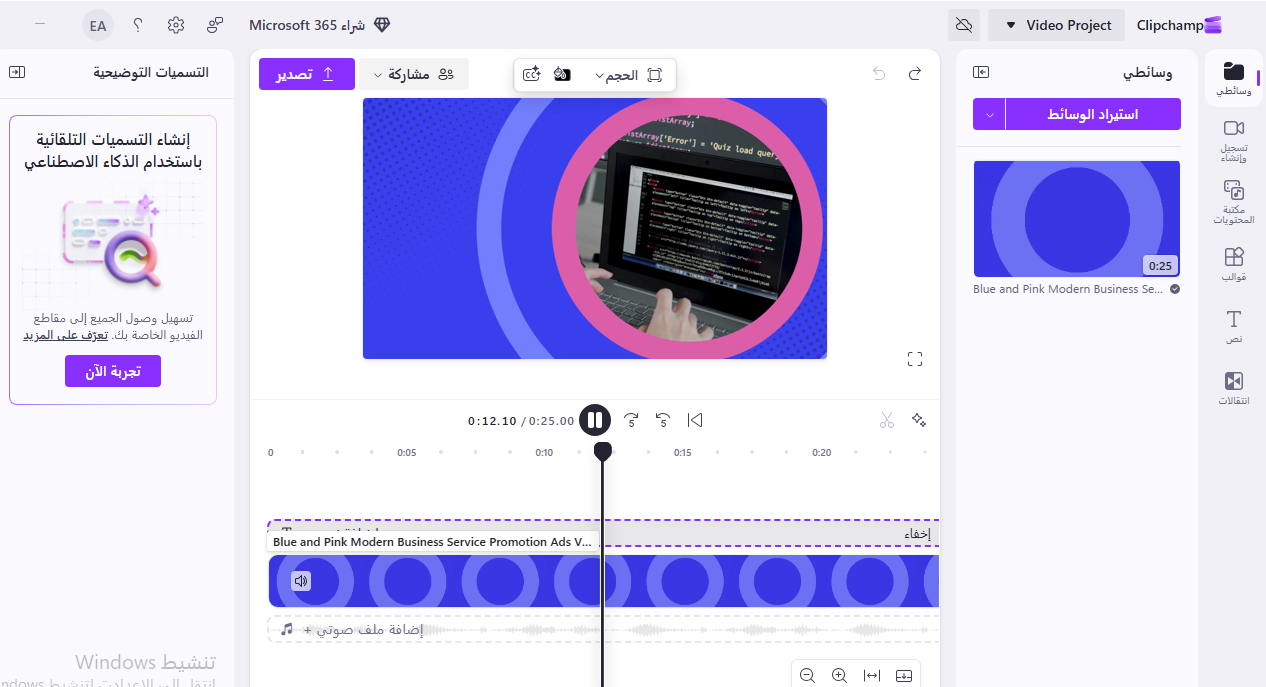Open the Text (نص) panel
1266x687 pixels.
pos(1233,325)
